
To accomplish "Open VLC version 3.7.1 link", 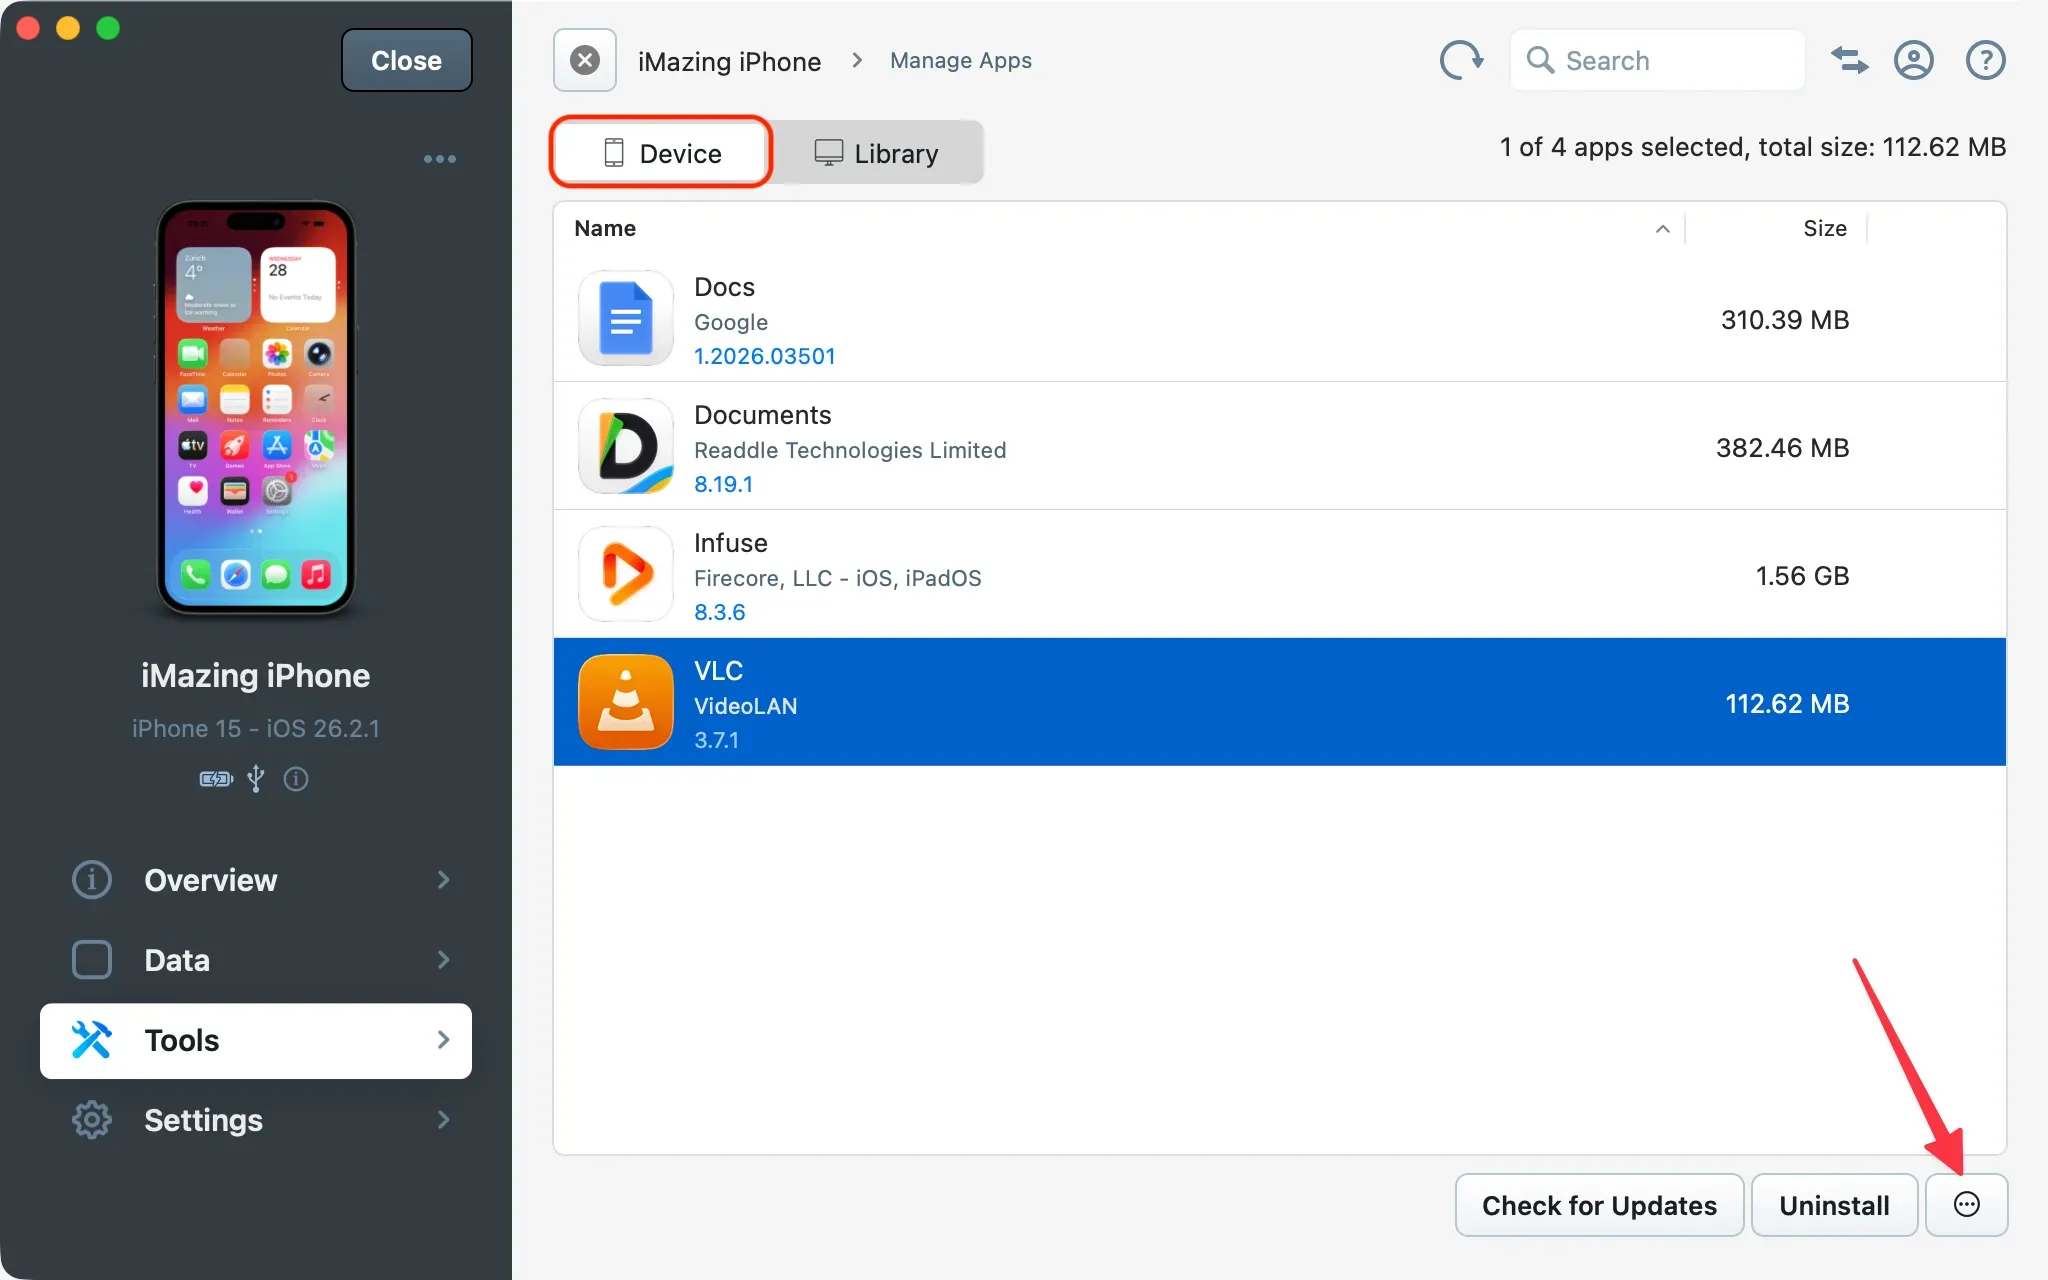I will point(718,740).
